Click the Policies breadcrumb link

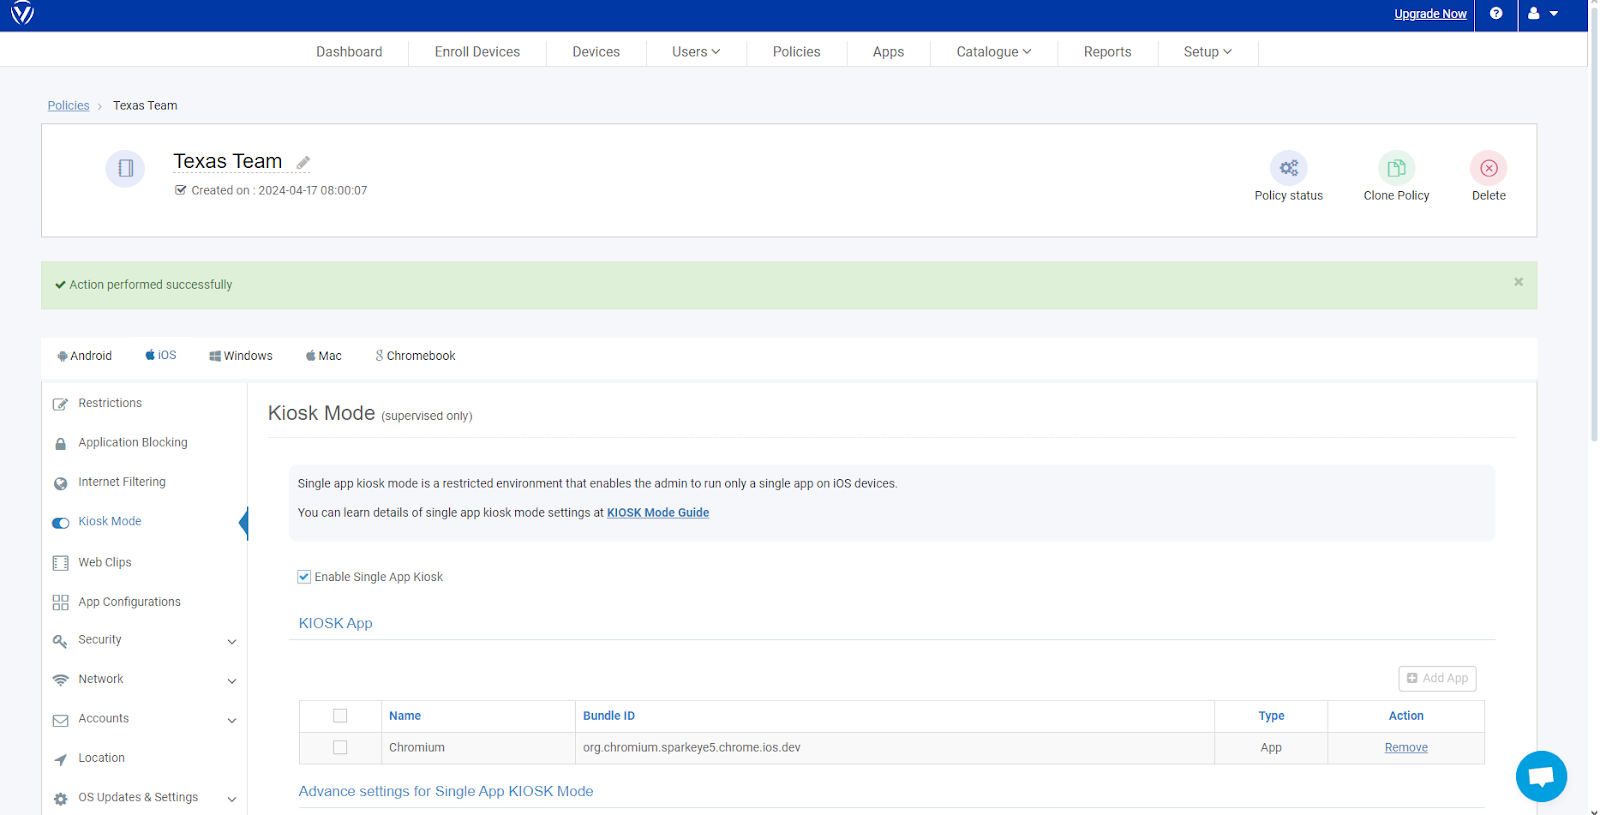point(68,105)
